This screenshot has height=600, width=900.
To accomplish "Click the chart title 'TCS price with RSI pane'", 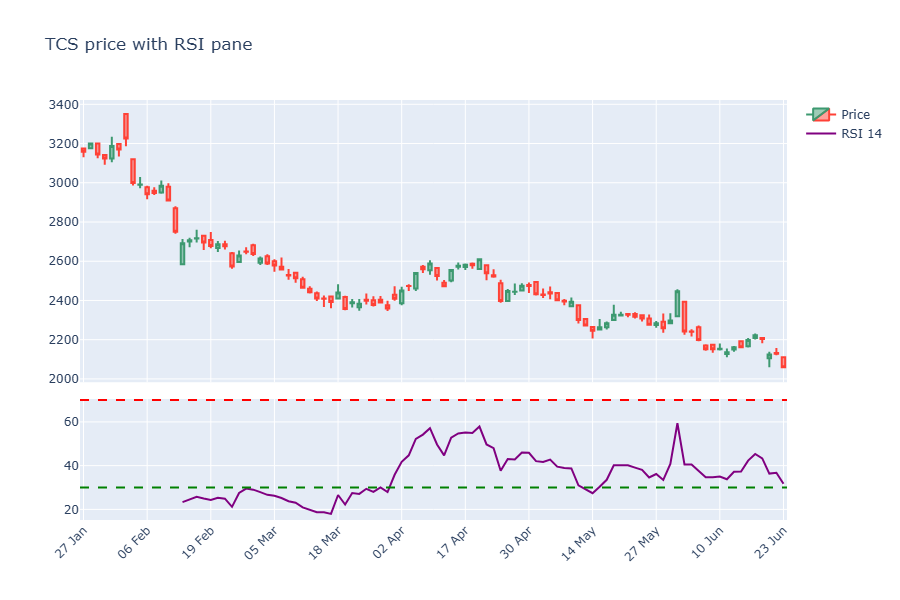I will point(149,44).
